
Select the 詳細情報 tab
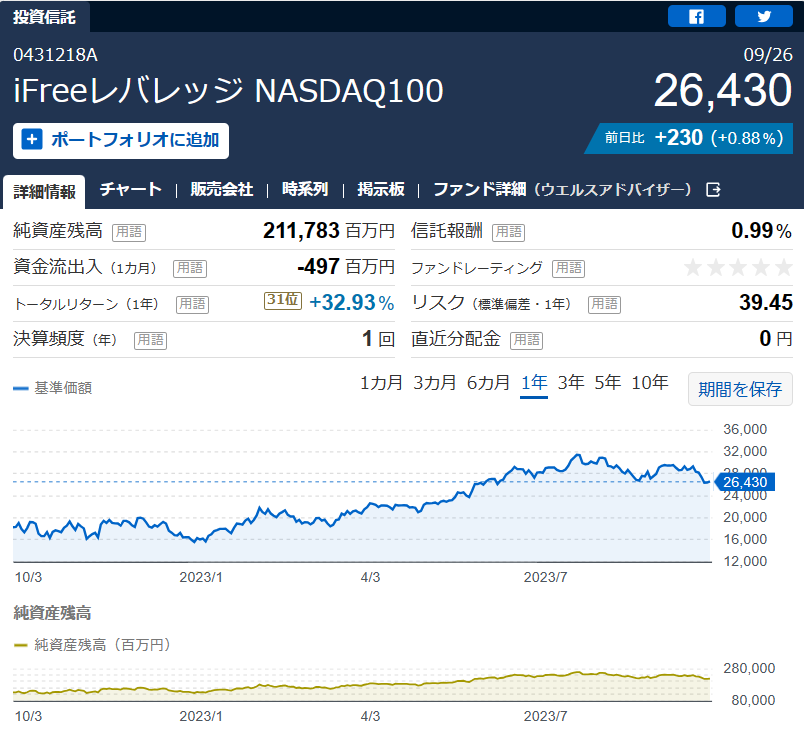click(44, 192)
